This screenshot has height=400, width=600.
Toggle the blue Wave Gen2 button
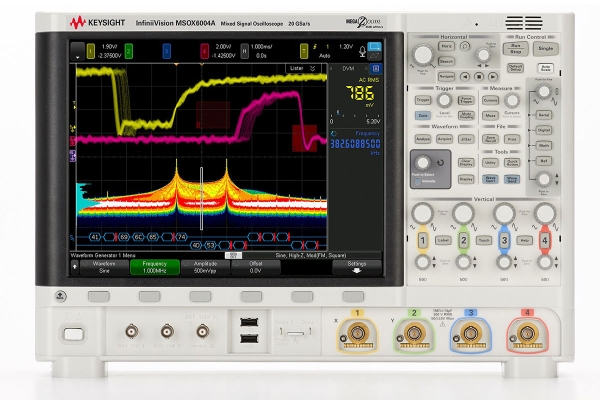tap(512, 179)
